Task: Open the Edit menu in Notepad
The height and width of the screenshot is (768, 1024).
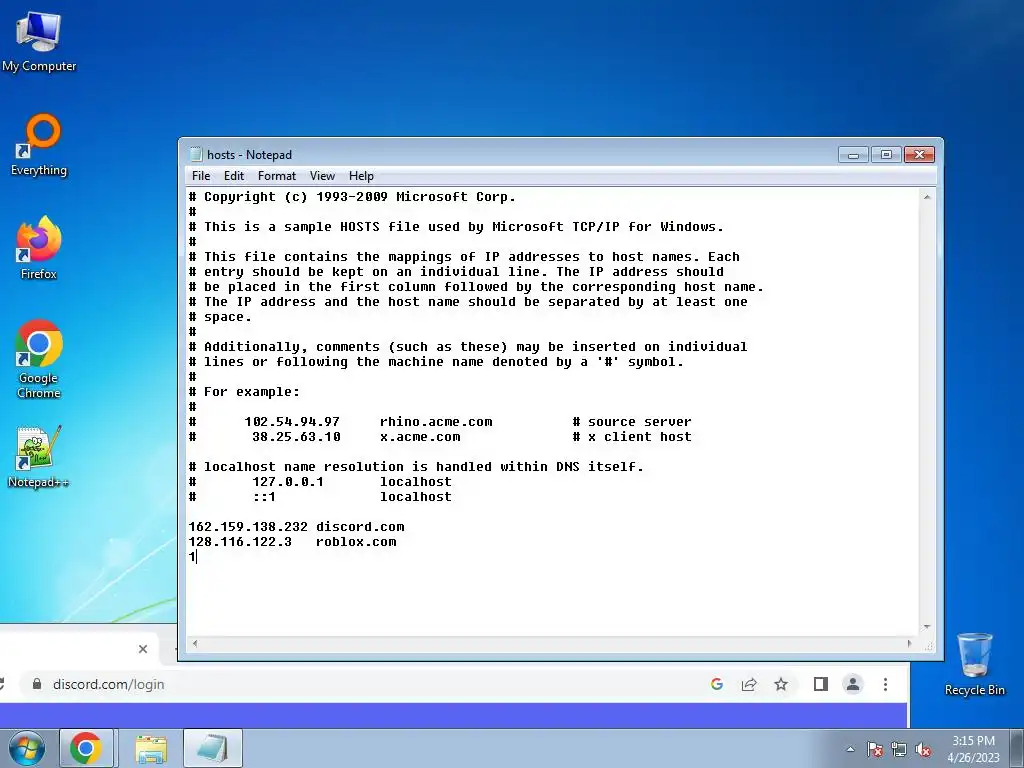Action: [233, 176]
